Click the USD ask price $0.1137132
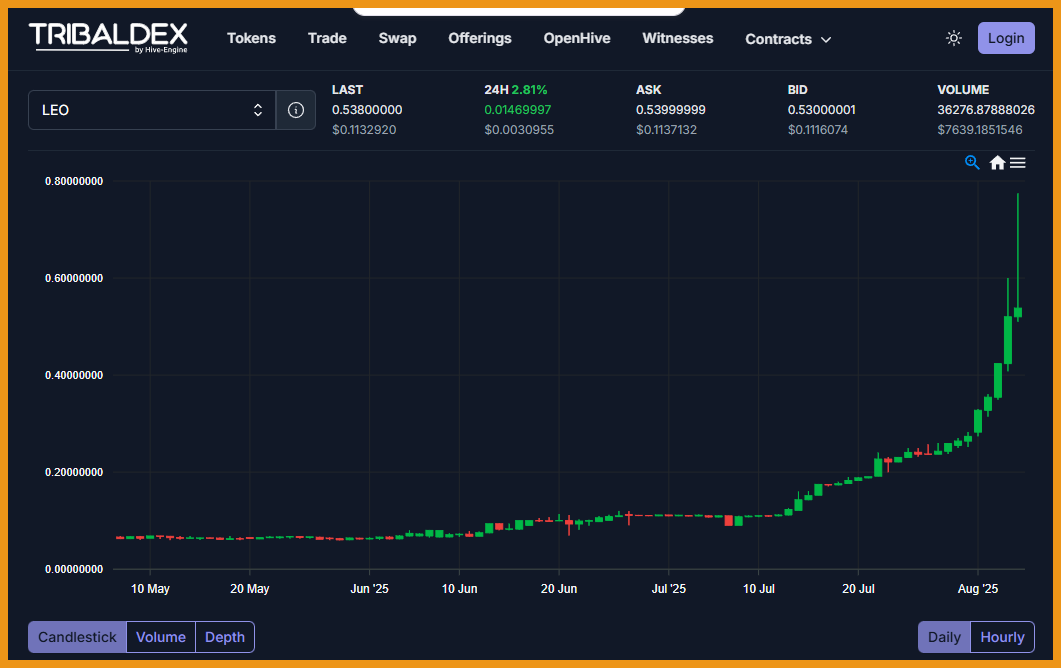 tap(667, 129)
